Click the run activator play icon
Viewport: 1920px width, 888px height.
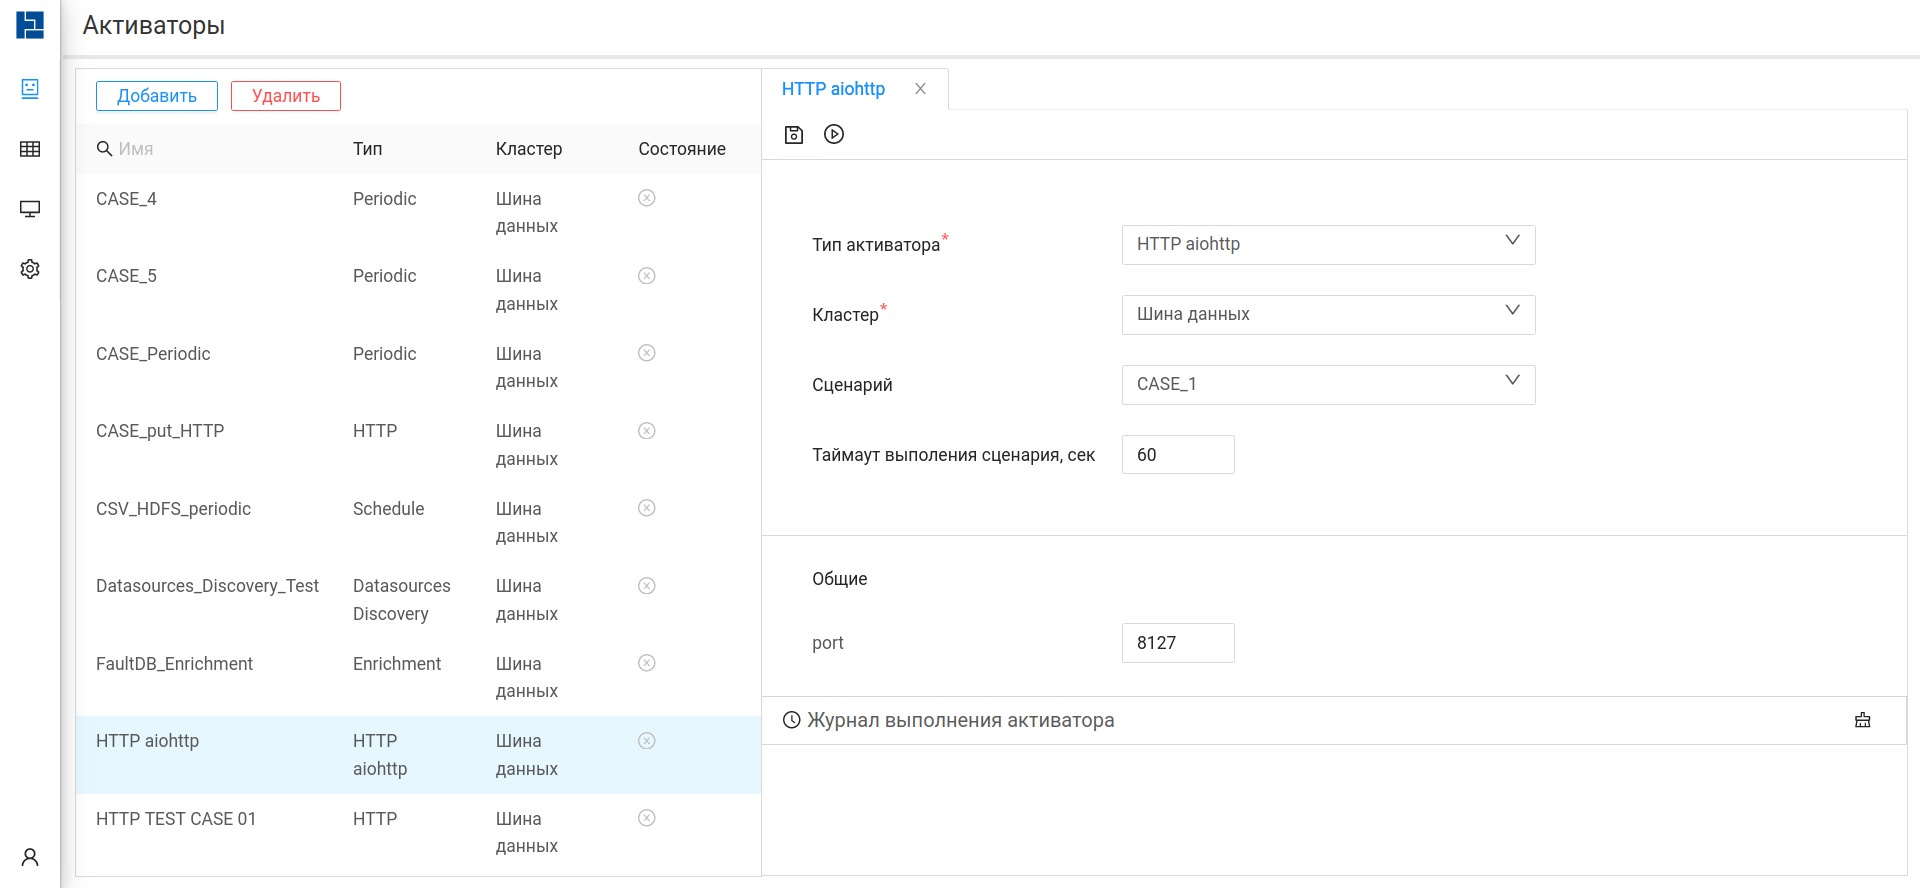834,134
